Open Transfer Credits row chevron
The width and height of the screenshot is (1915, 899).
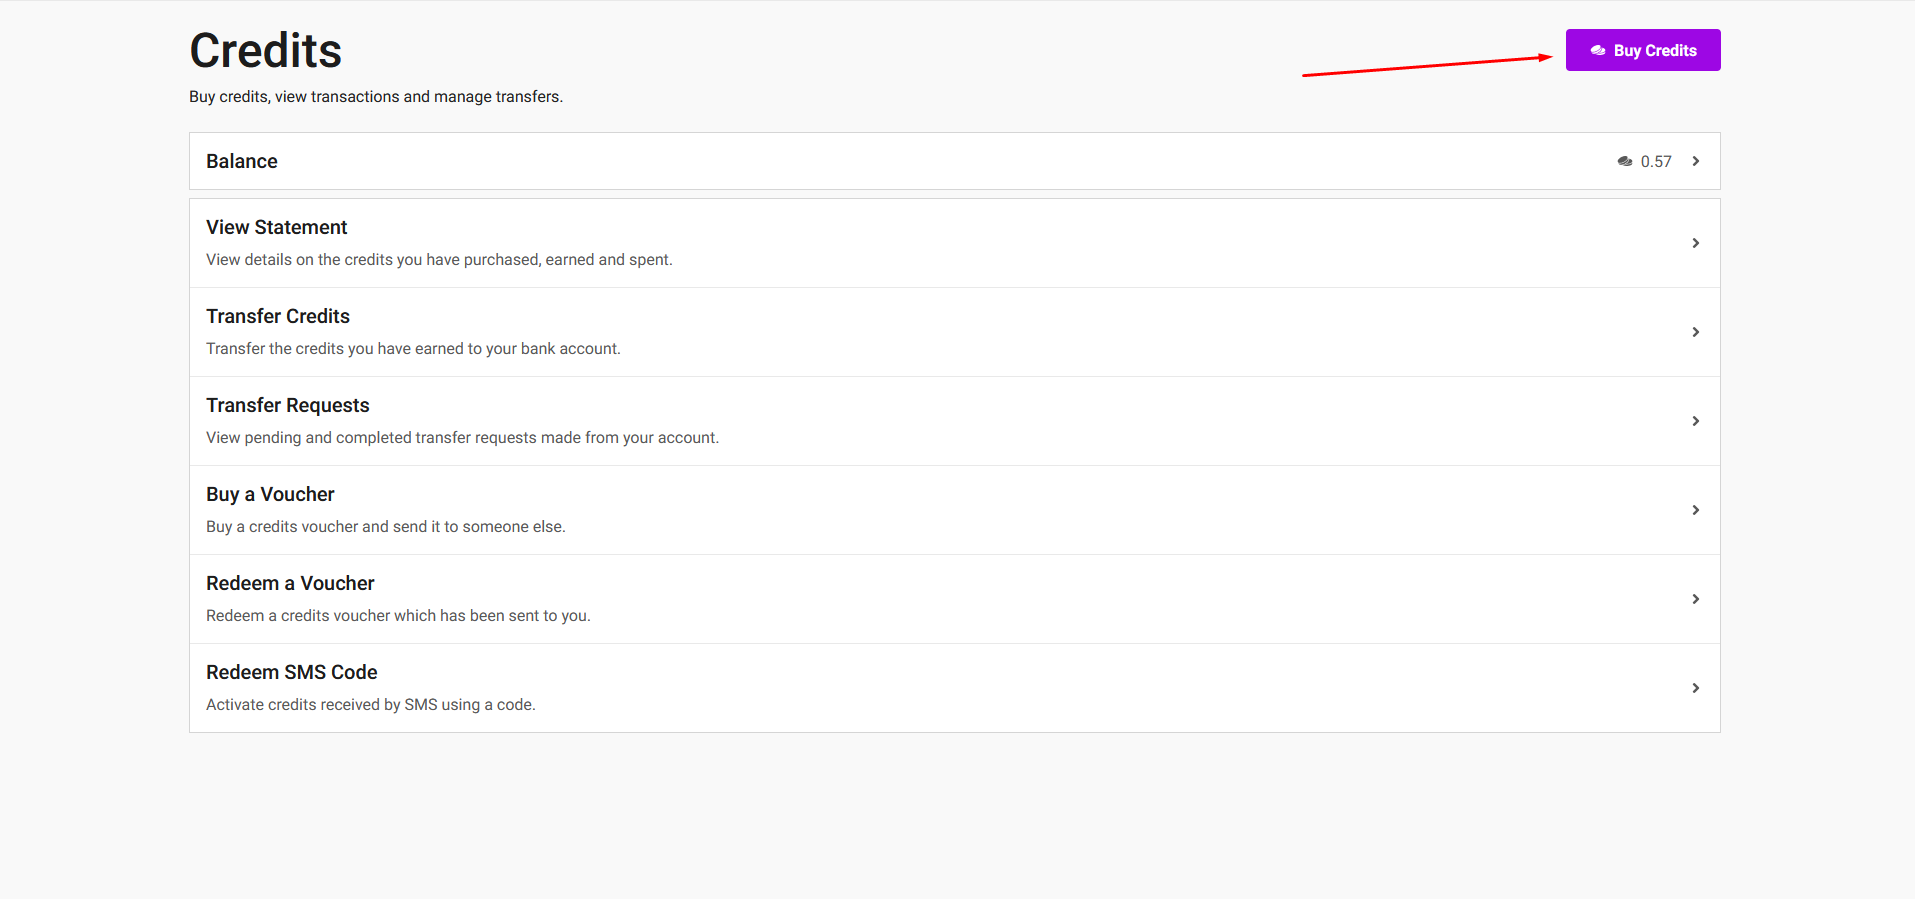1696,332
